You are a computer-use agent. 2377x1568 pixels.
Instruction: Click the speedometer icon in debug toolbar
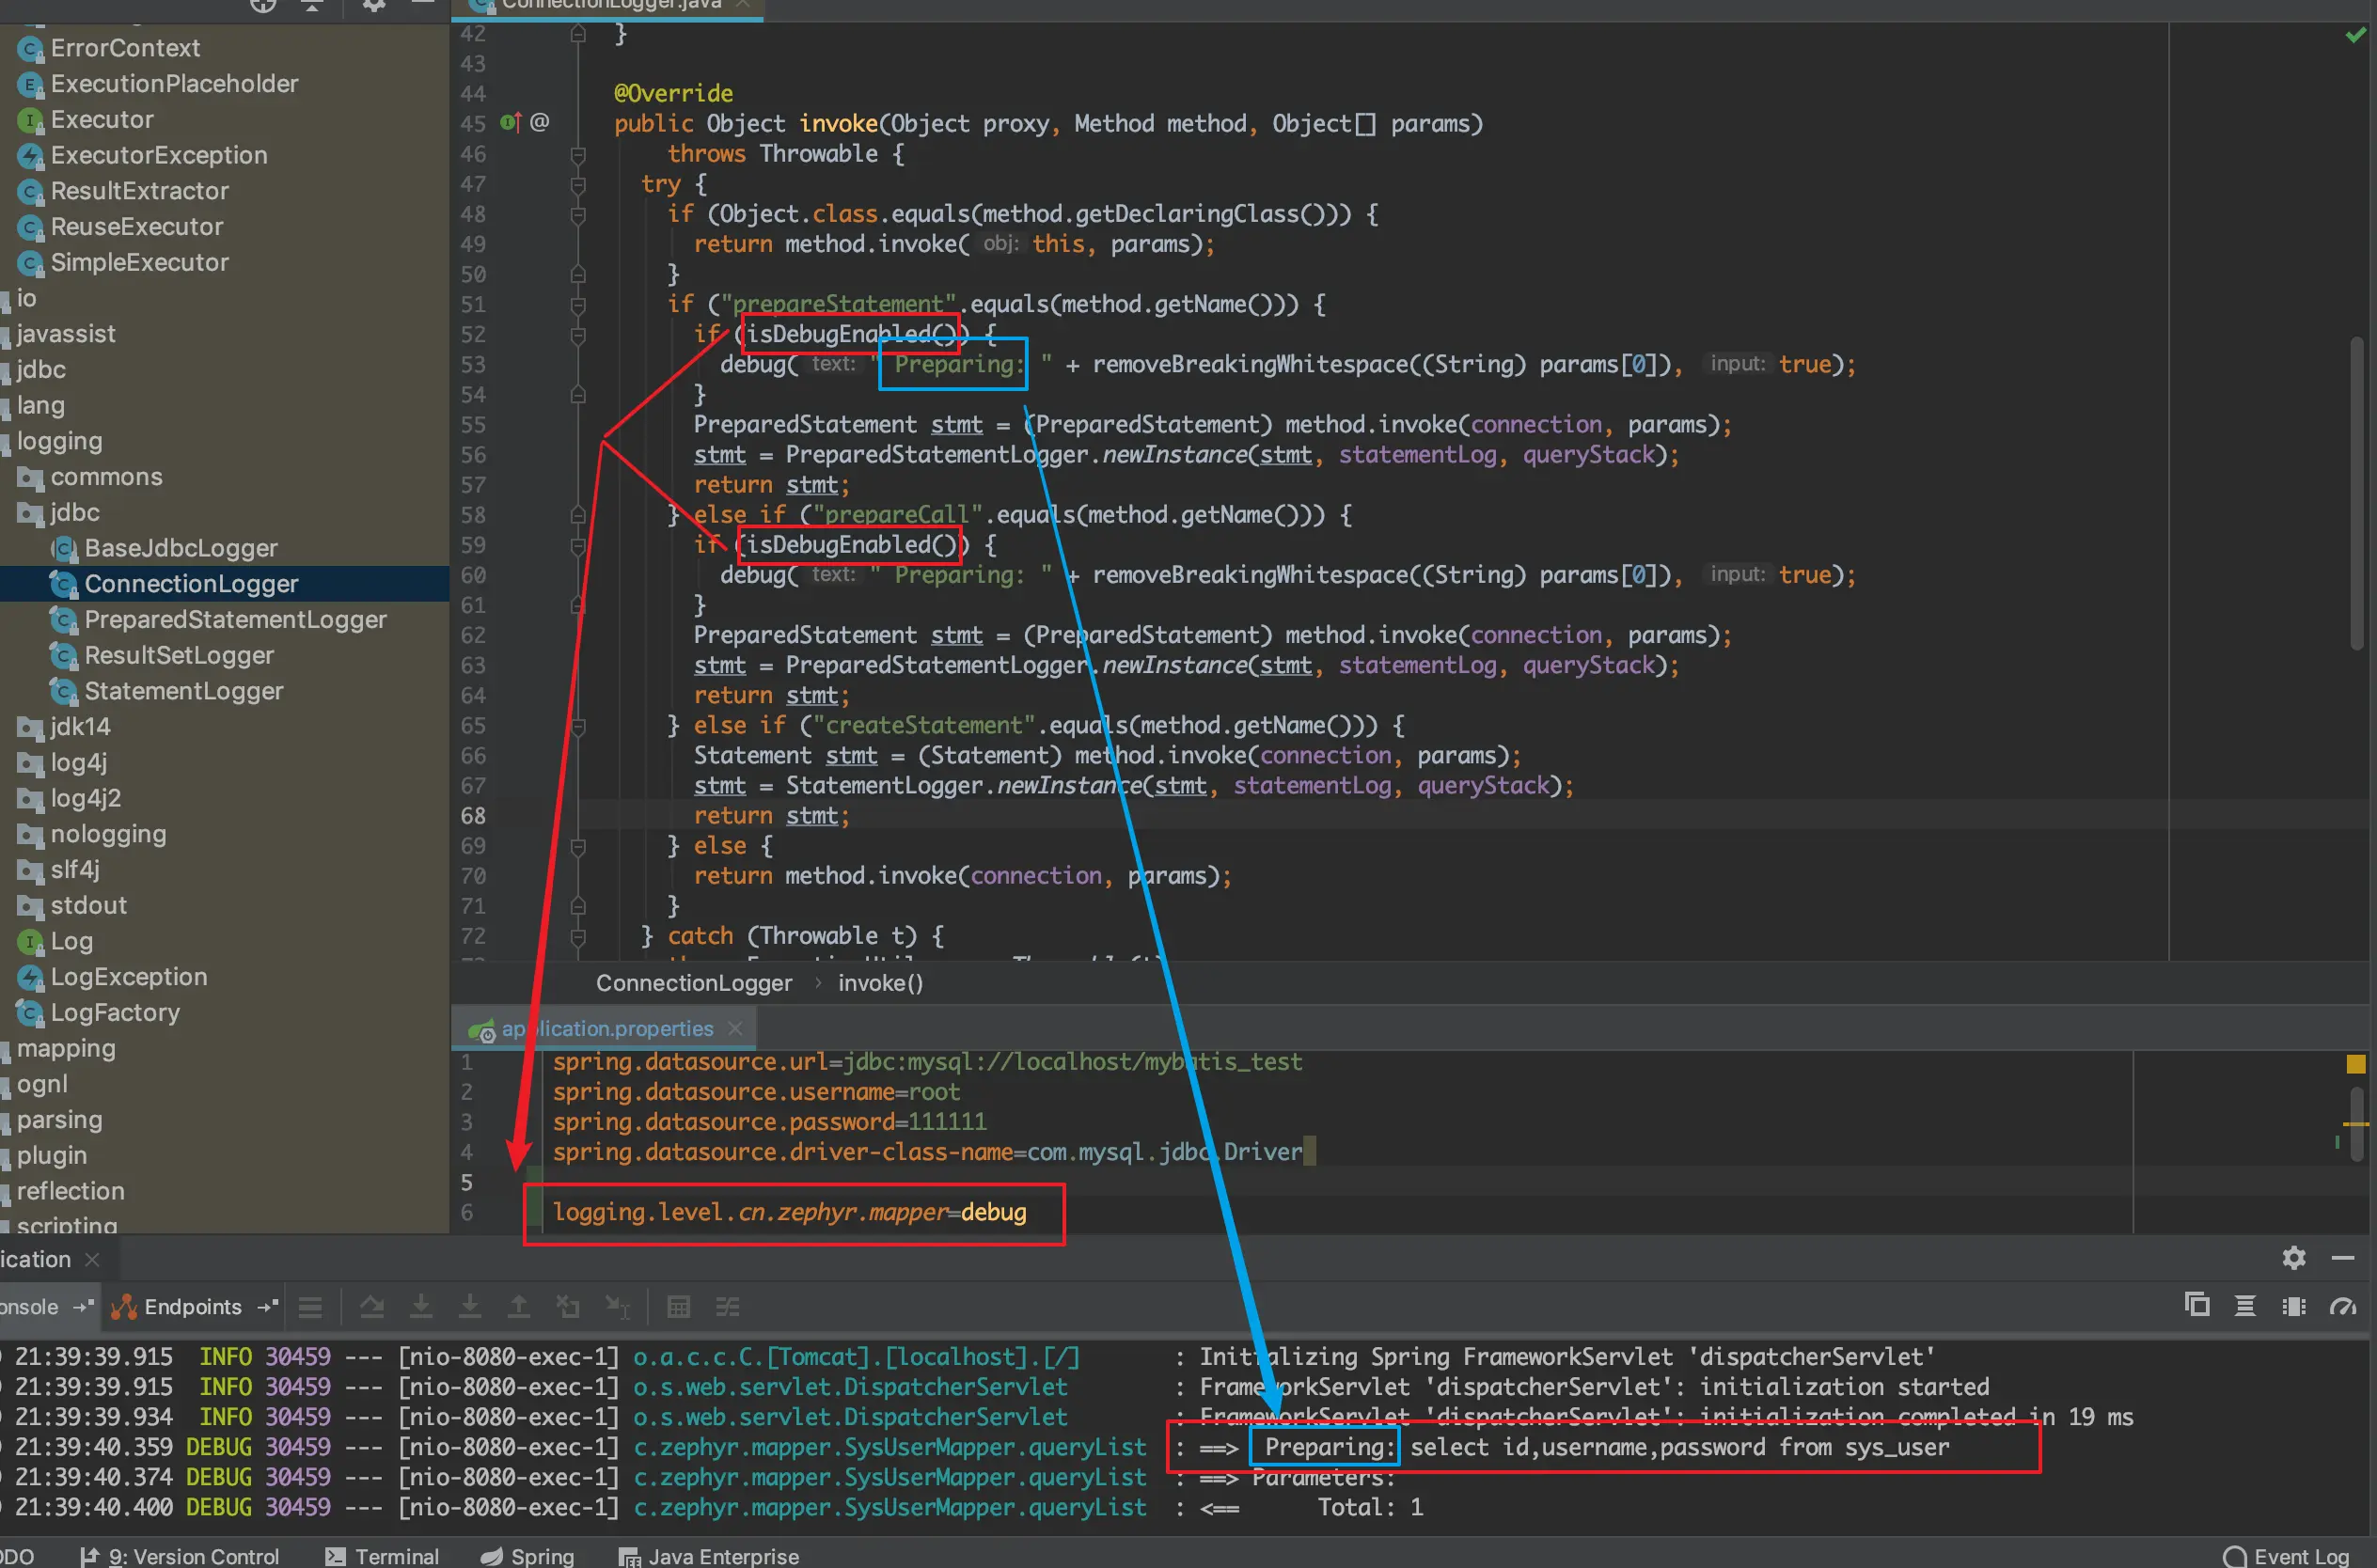coord(2342,1306)
